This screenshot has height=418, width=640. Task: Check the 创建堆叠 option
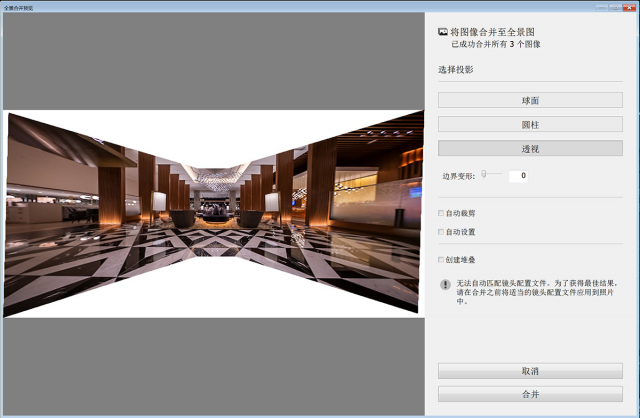[442, 260]
